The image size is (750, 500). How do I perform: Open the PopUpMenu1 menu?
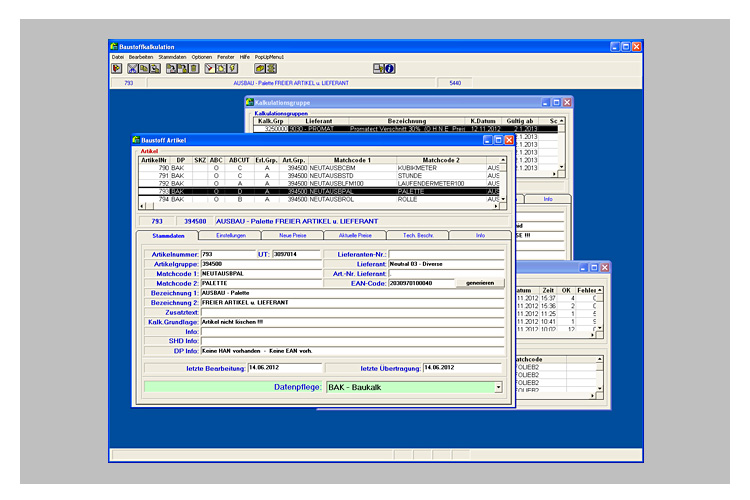[x=269, y=57]
